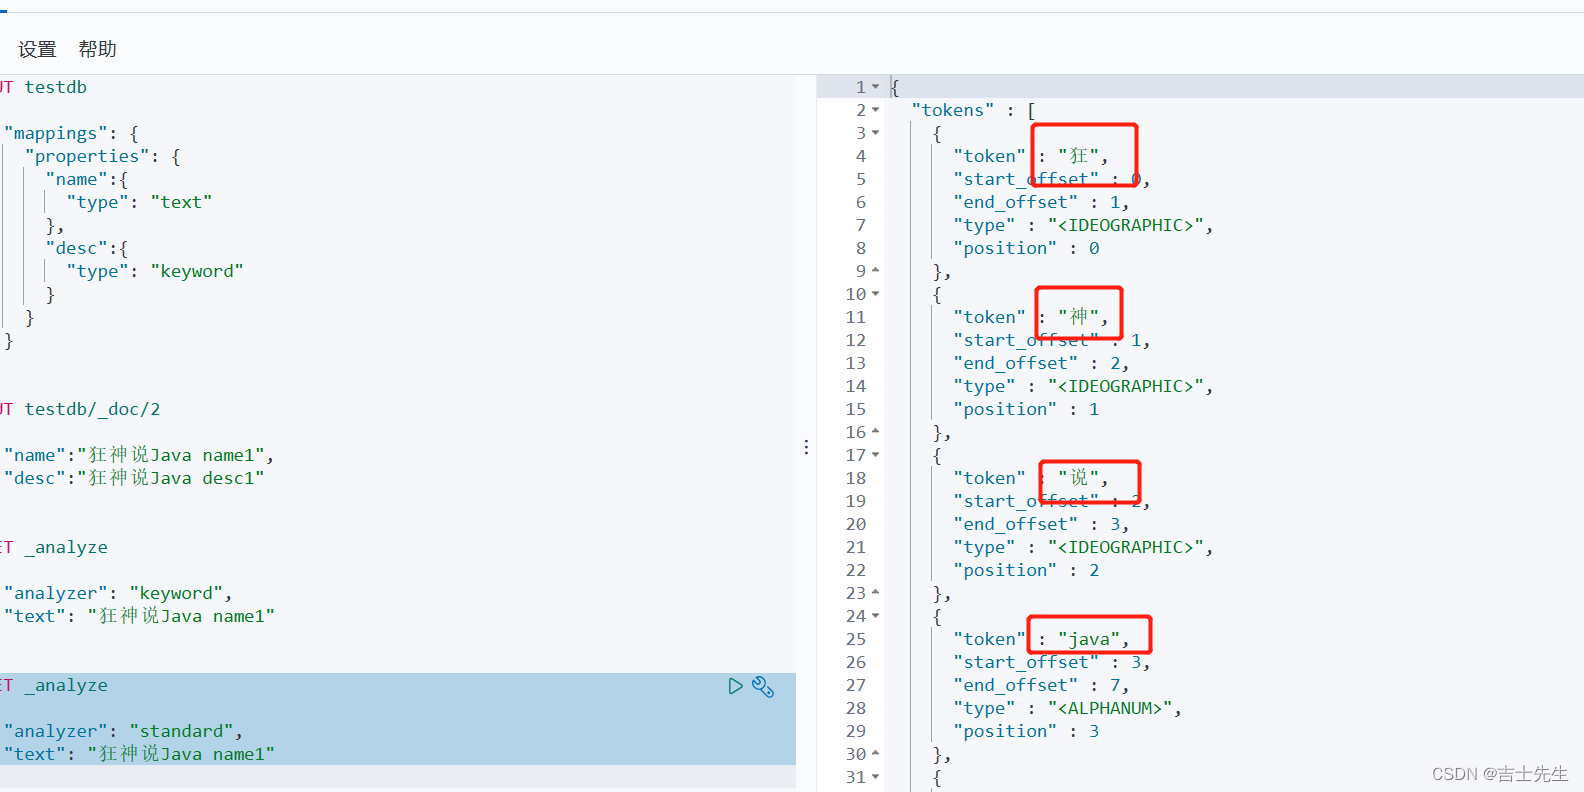The width and height of the screenshot is (1584, 792).
Task: Click the "说" token value on line 18
Action: click(x=1078, y=478)
